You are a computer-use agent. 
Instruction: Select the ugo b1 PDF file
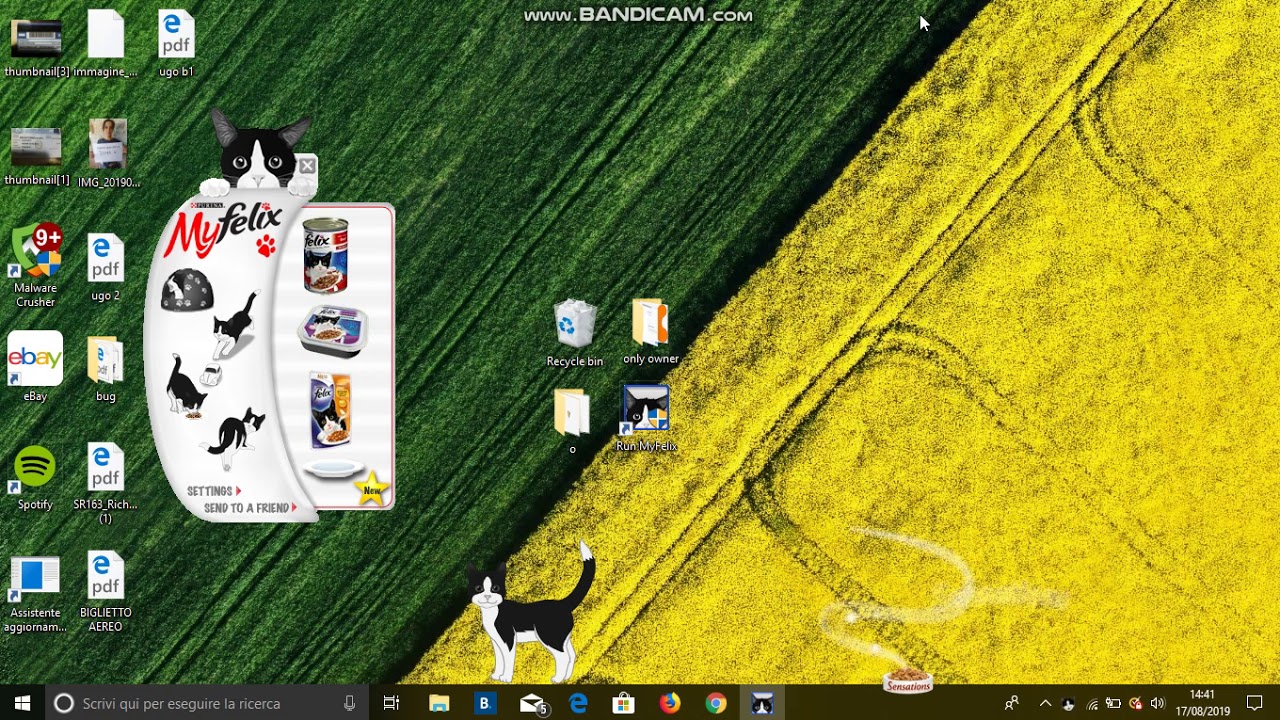click(176, 45)
